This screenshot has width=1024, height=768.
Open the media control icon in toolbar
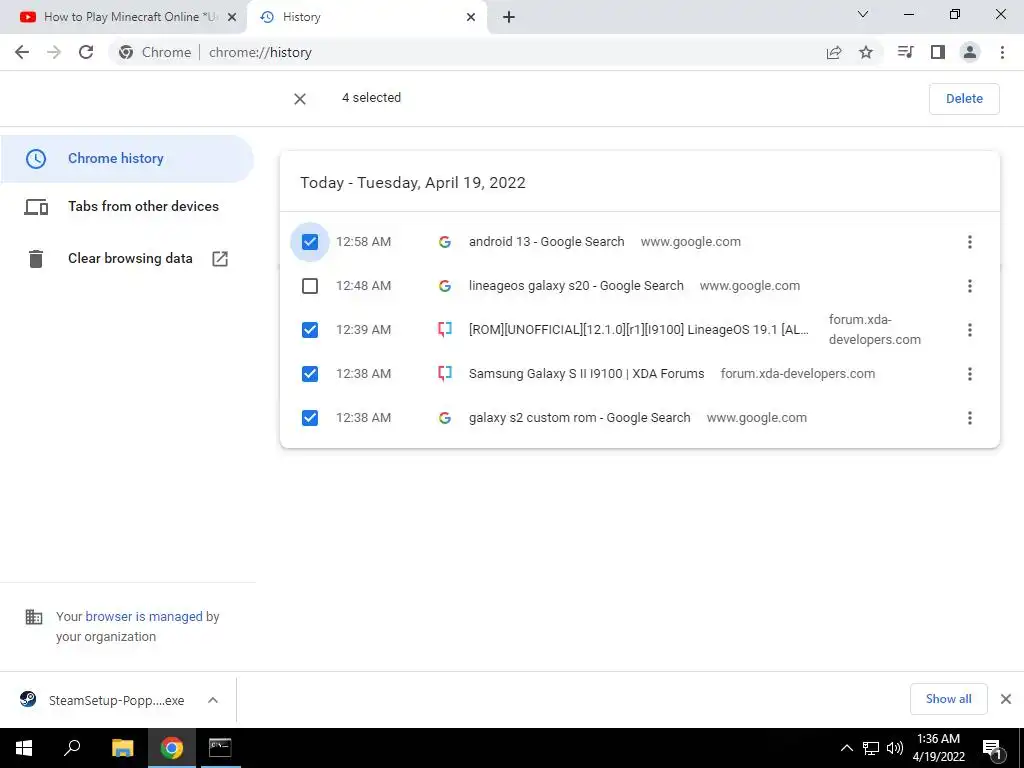click(x=905, y=52)
